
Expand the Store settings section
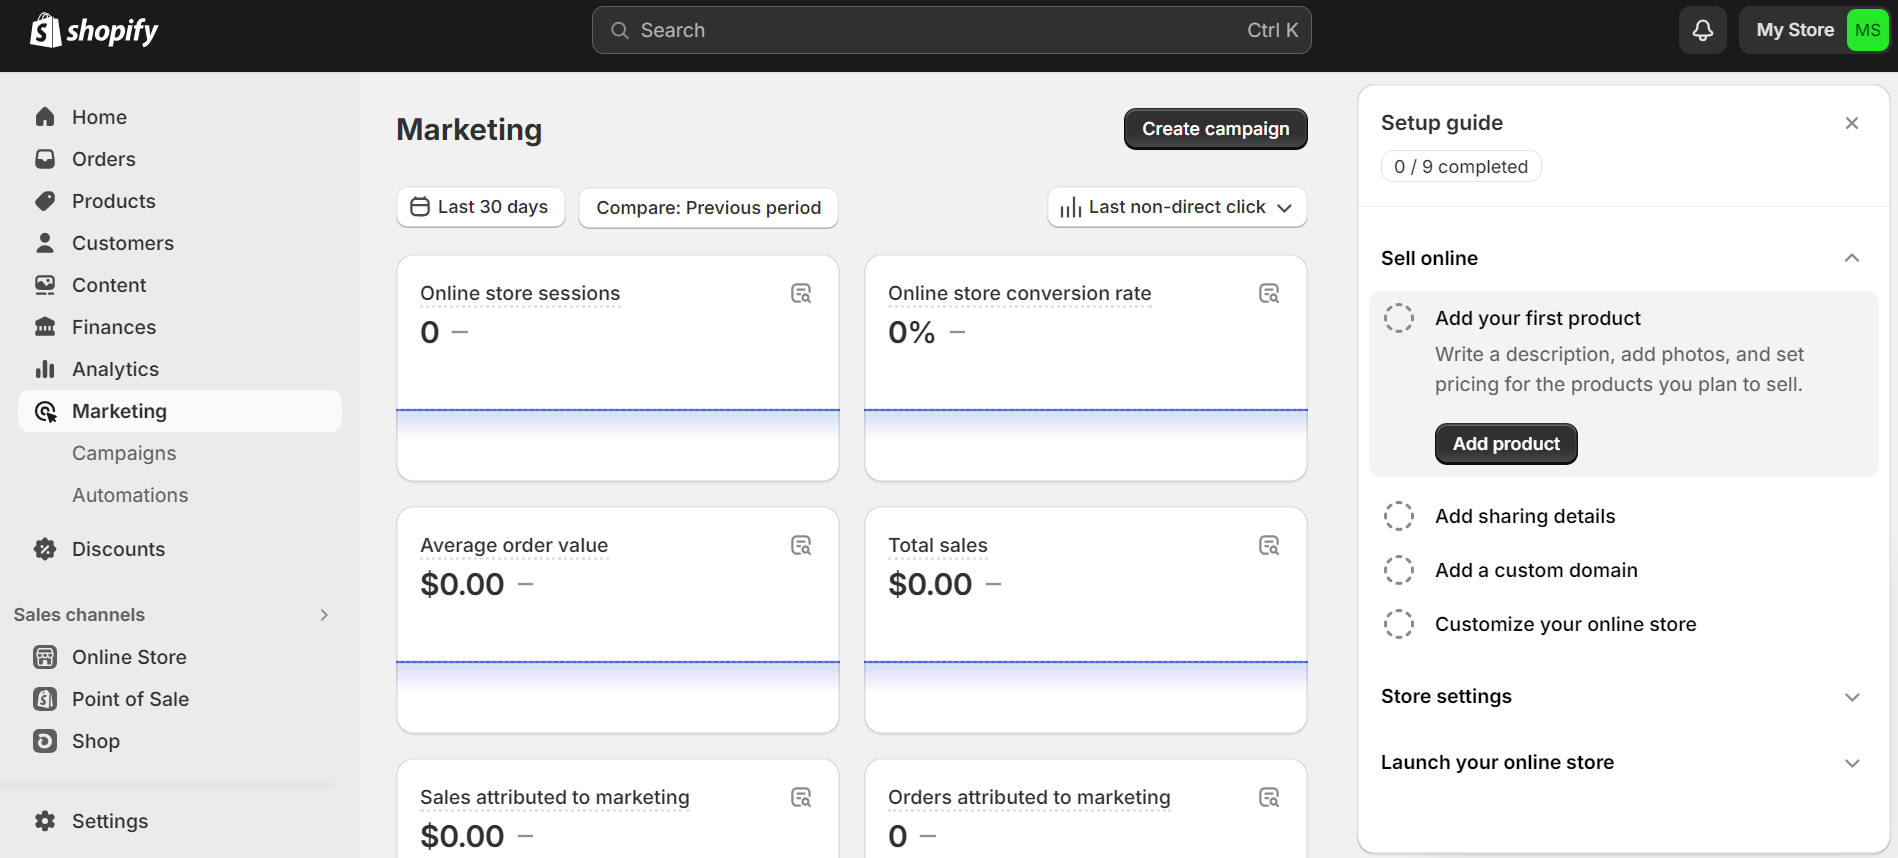(1852, 697)
